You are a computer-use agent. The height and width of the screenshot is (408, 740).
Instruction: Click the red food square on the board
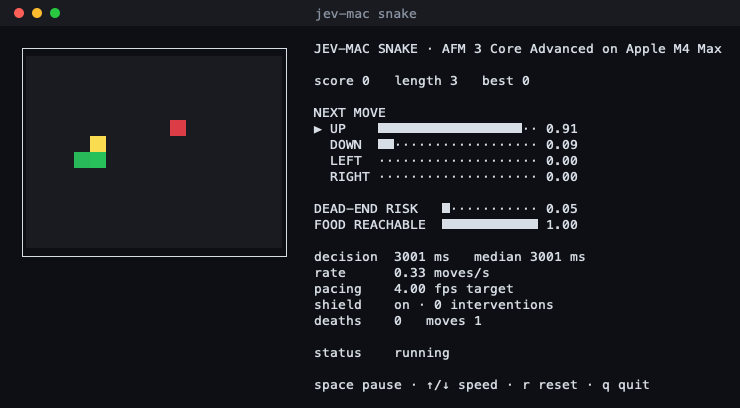[x=178, y=128]
